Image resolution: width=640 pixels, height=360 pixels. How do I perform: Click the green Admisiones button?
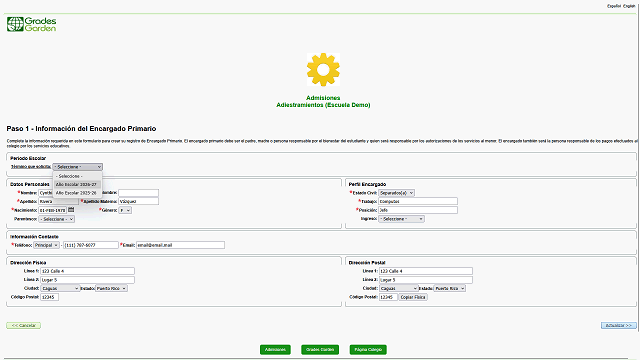click(275, 350)
